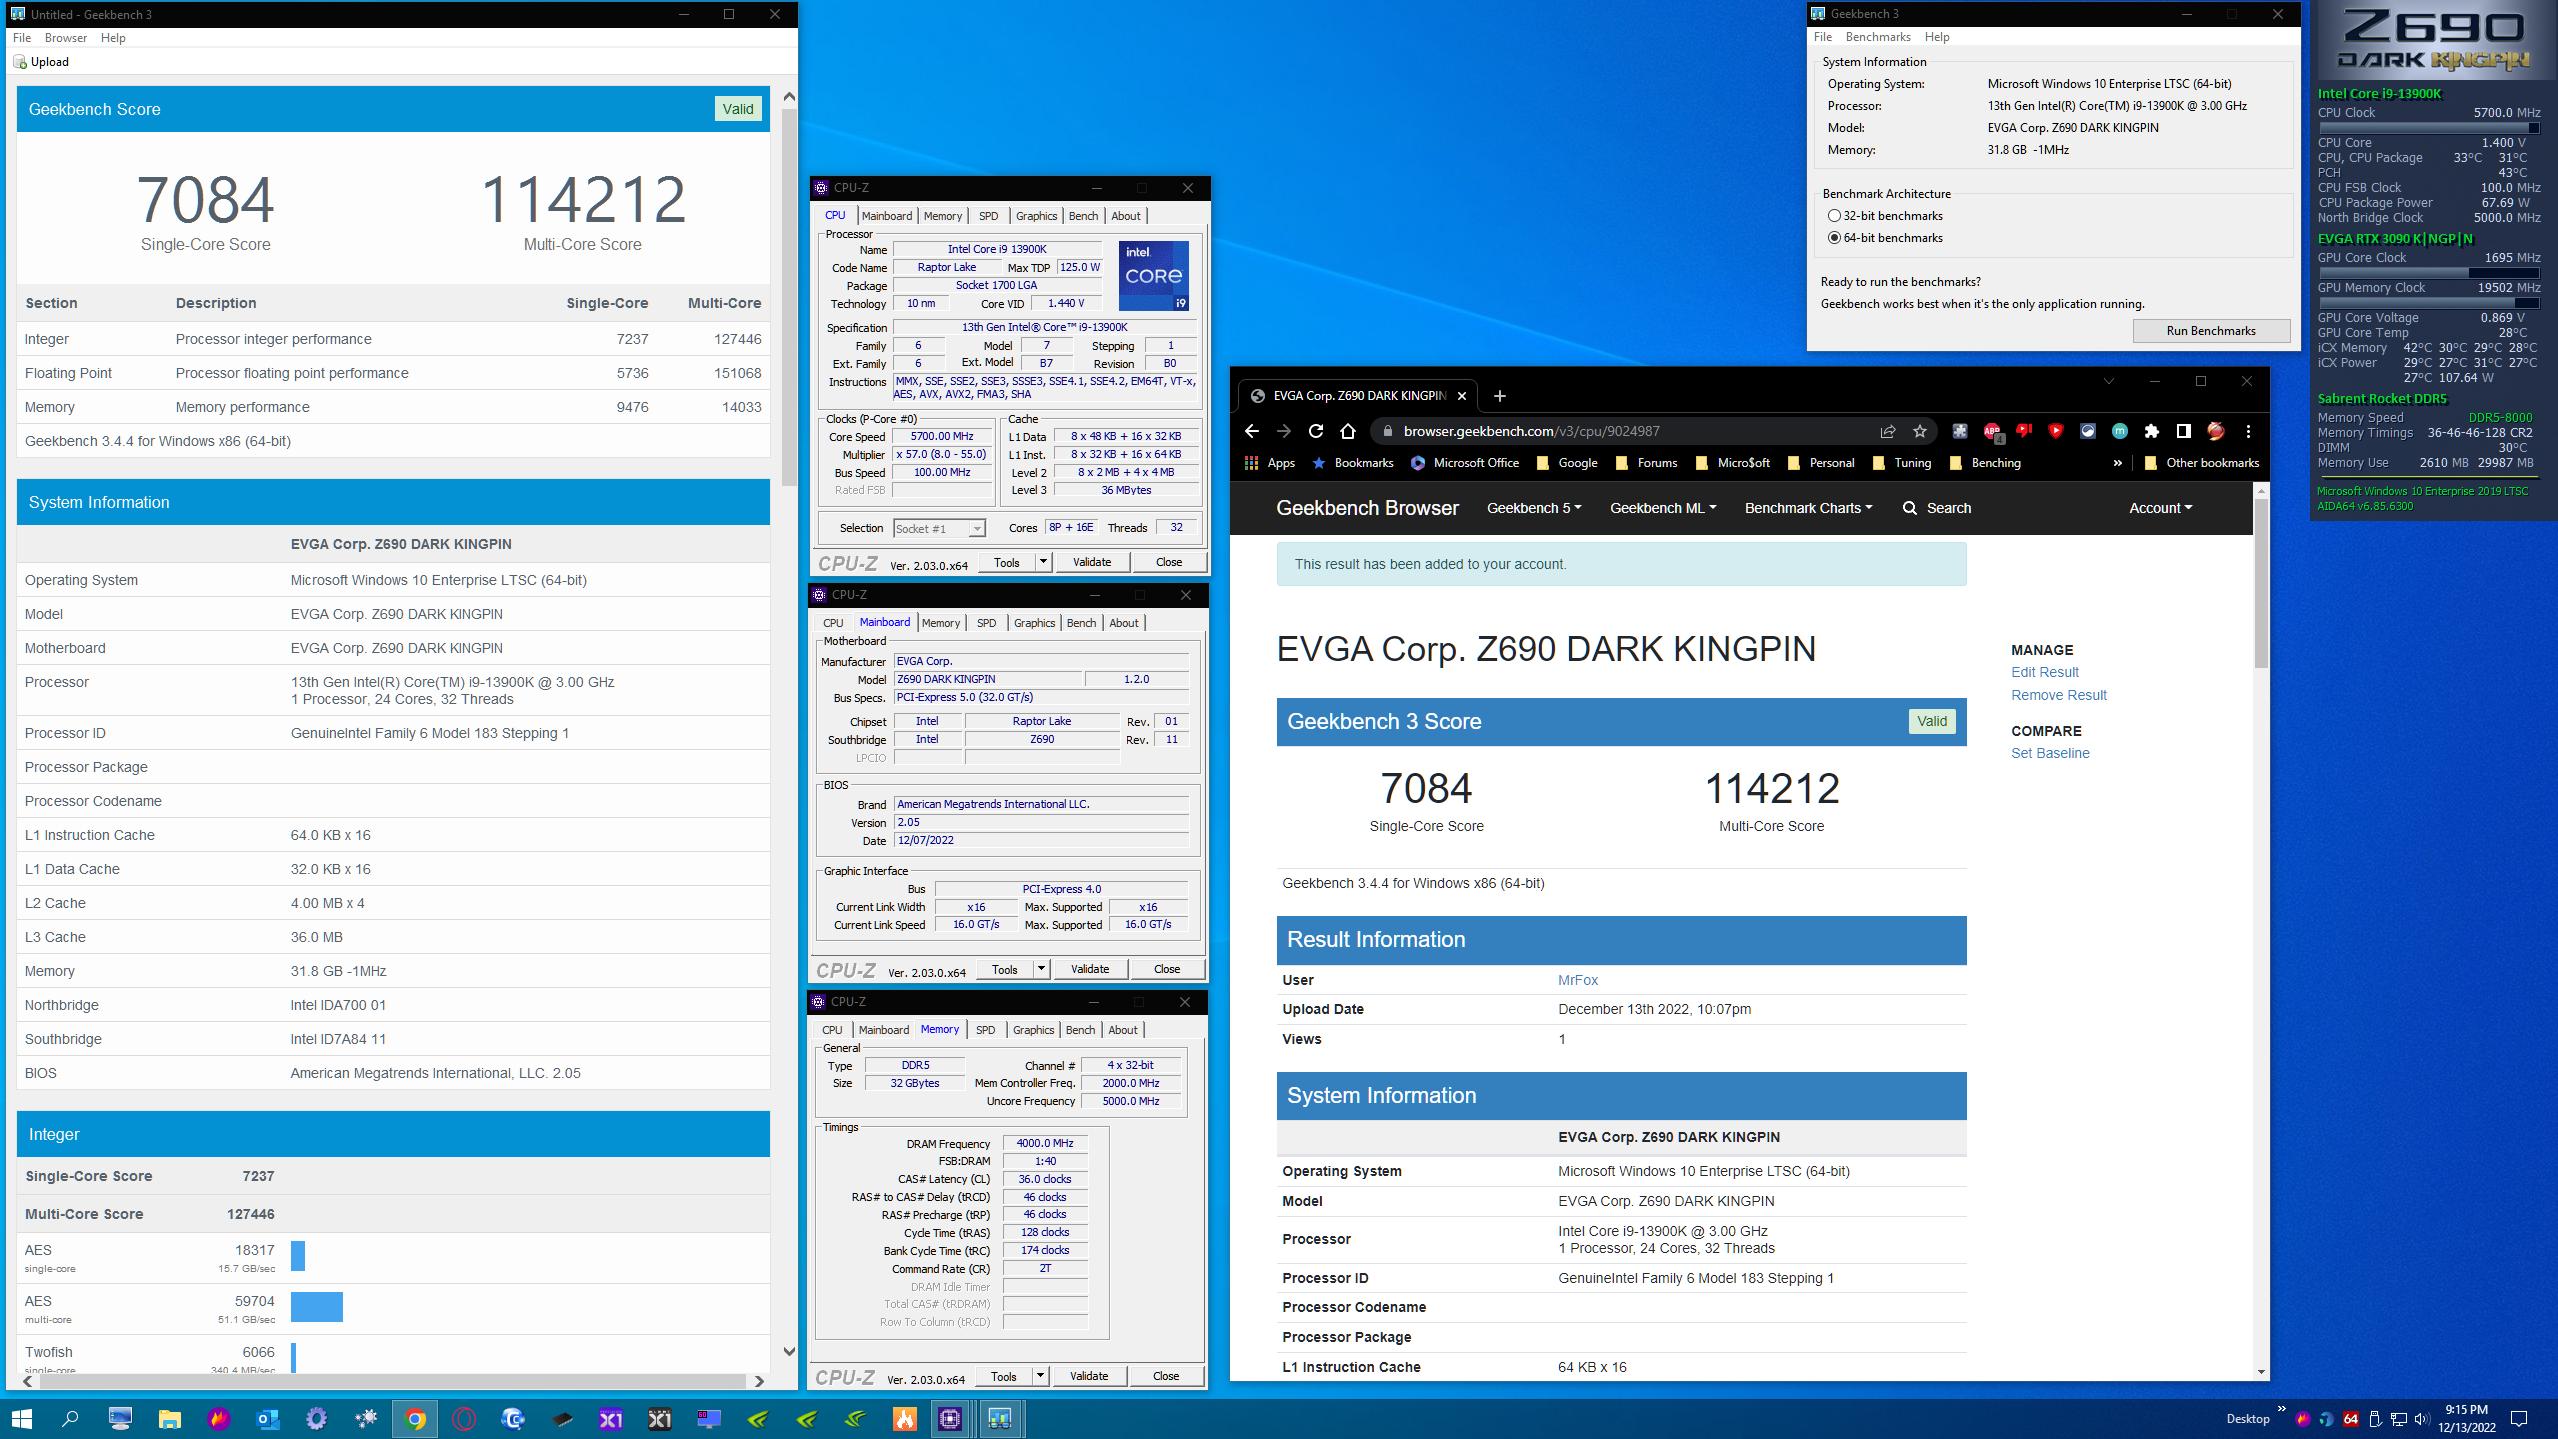This screenshot has width=2558, height=1439.
Task: Show Desktop toolbar label in taskbar
Action: coord(2248,1419)
